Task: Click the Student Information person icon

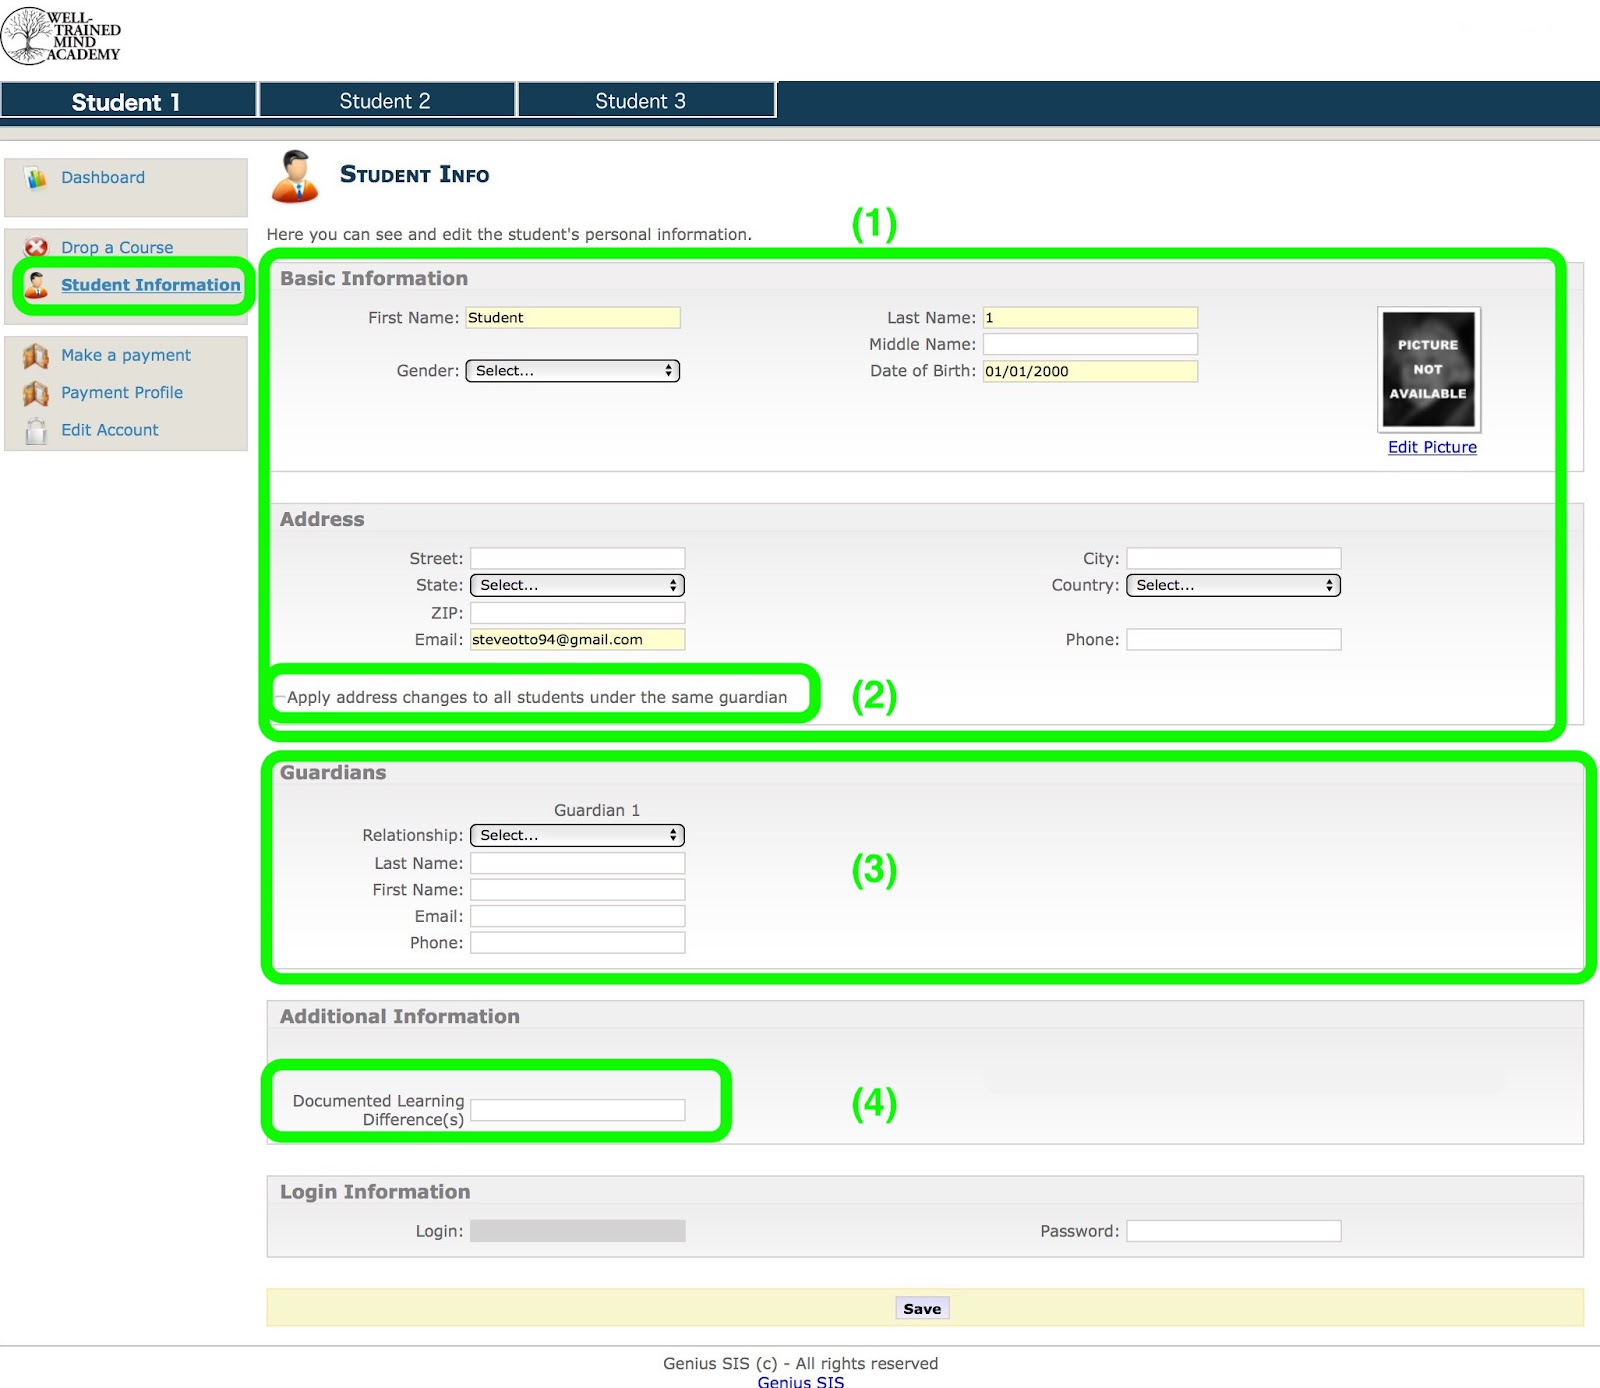Action: pyautogui.click(x=36, y=285)
